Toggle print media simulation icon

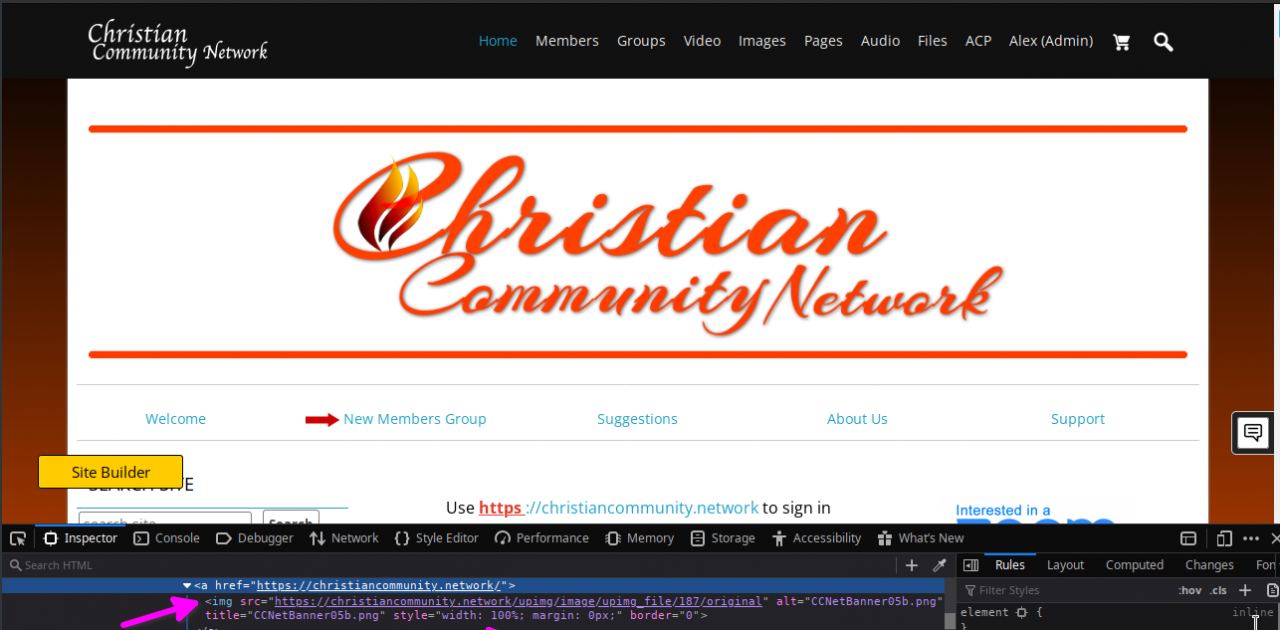coord(1272,590)
